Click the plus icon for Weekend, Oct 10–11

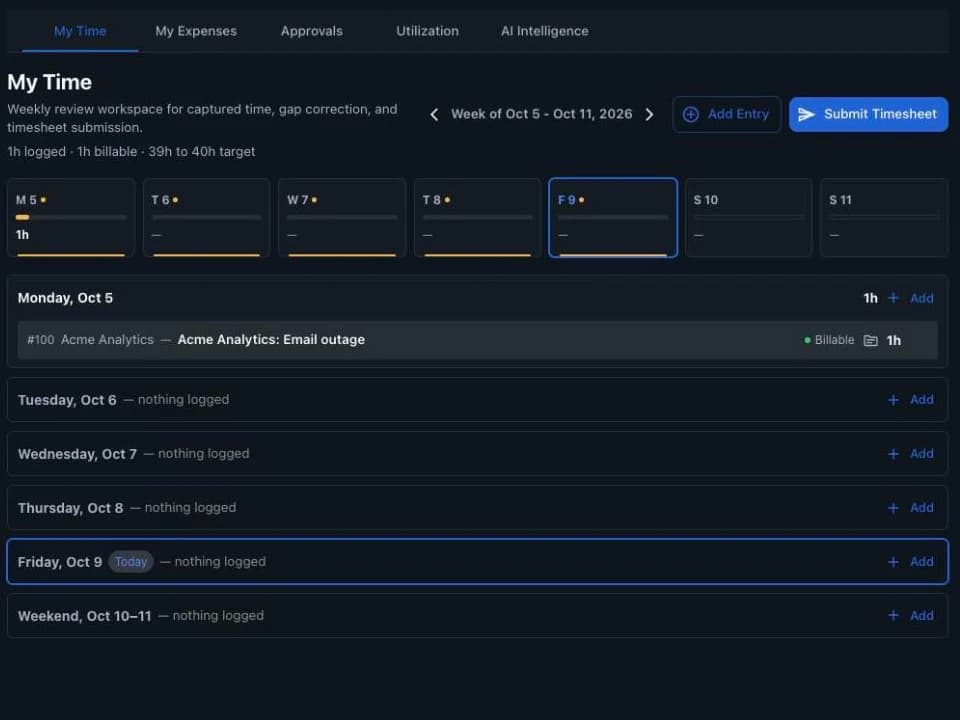click(893, 615)
